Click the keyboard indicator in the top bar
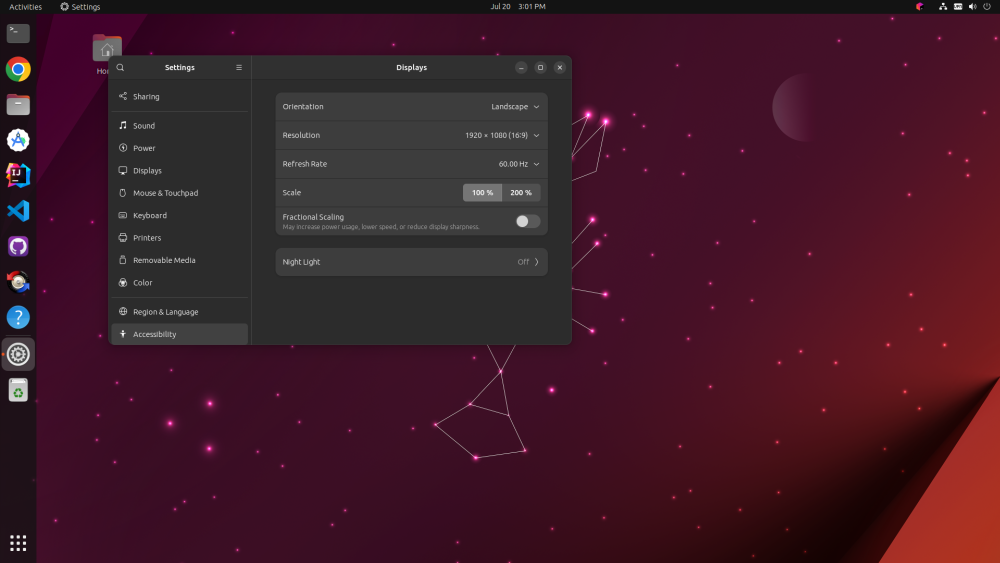 958,6
